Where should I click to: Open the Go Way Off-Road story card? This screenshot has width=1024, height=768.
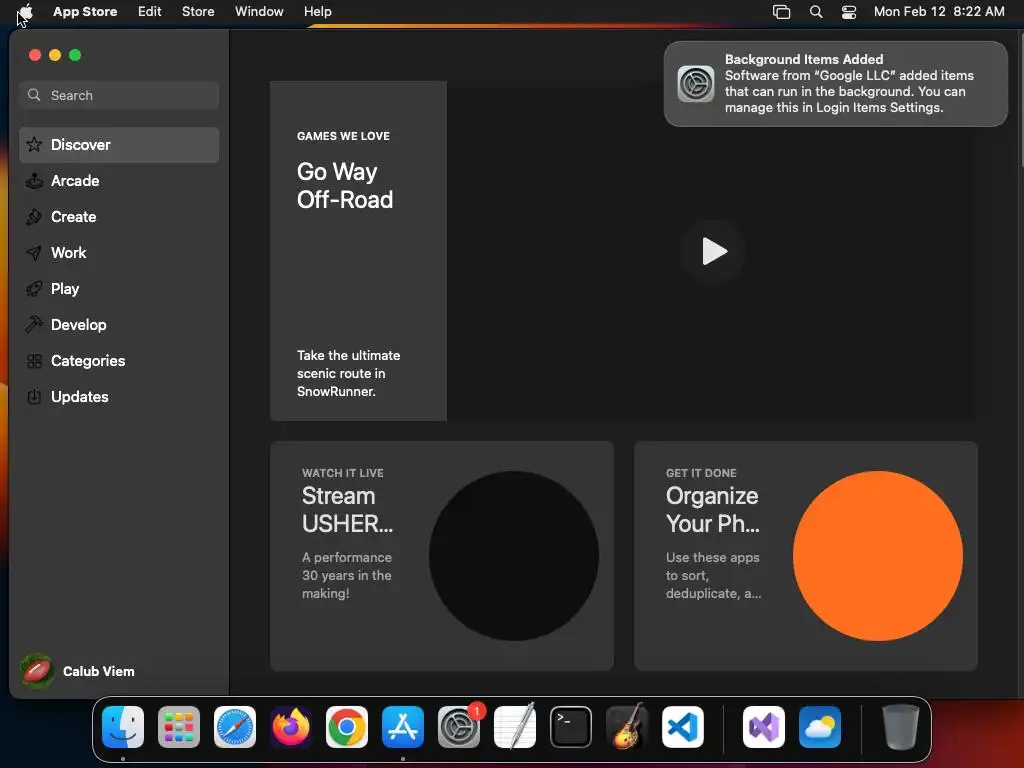[358, 251]
